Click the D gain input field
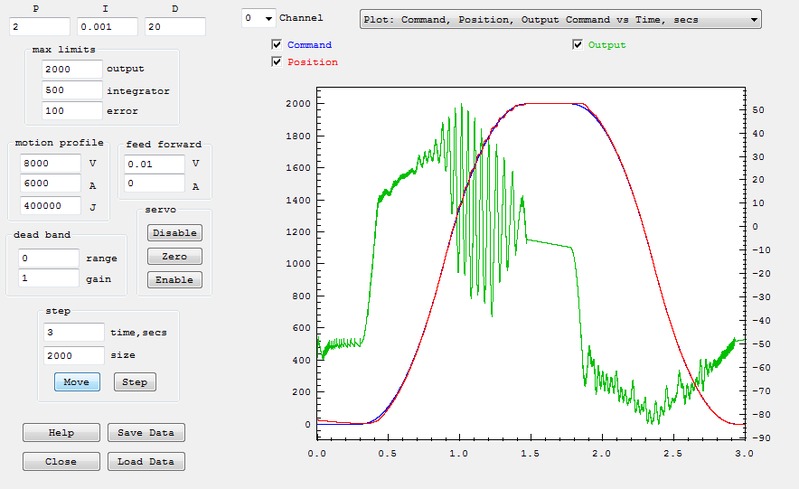Screen dimensions: 799x489 tap(174, 26)
